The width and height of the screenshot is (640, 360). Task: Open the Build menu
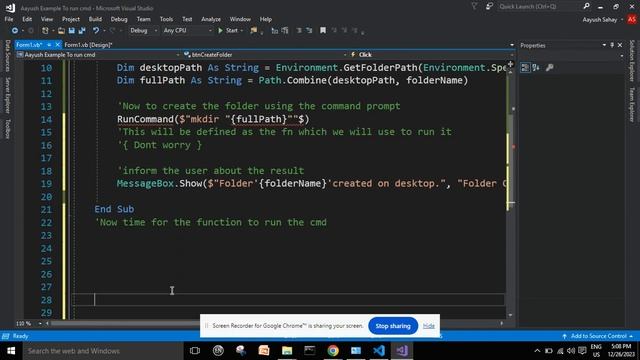click(95, 19)
